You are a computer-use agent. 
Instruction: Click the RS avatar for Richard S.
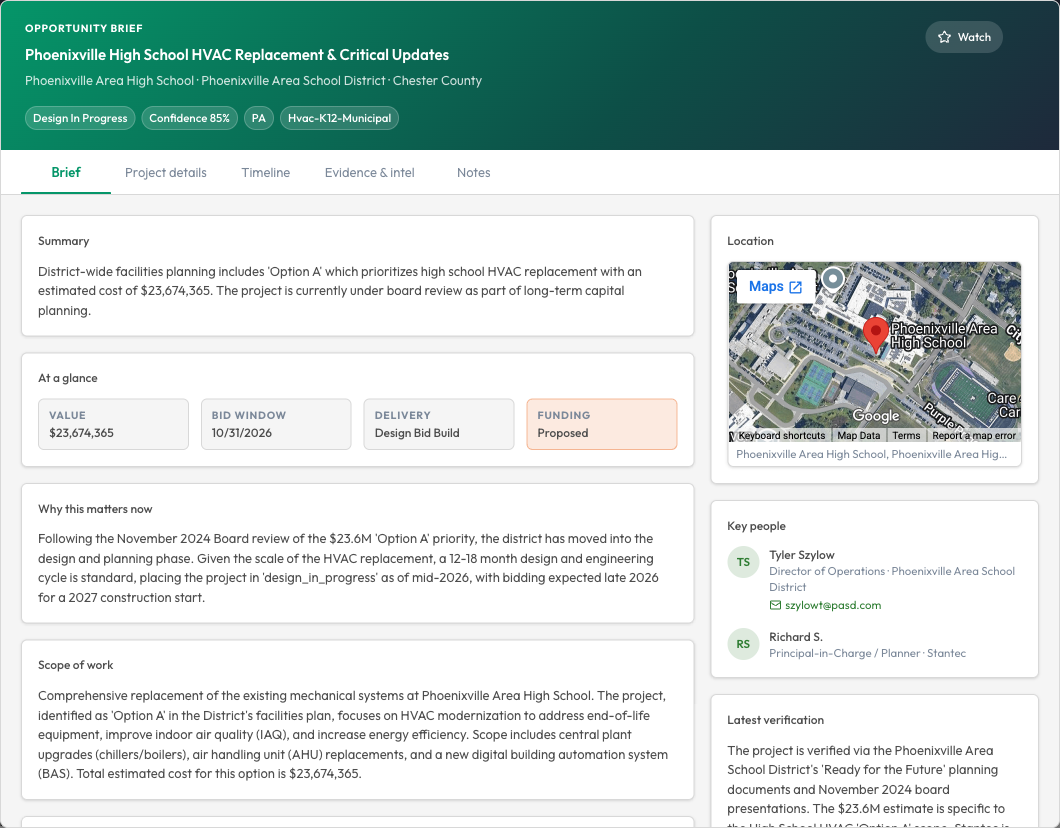743,644
